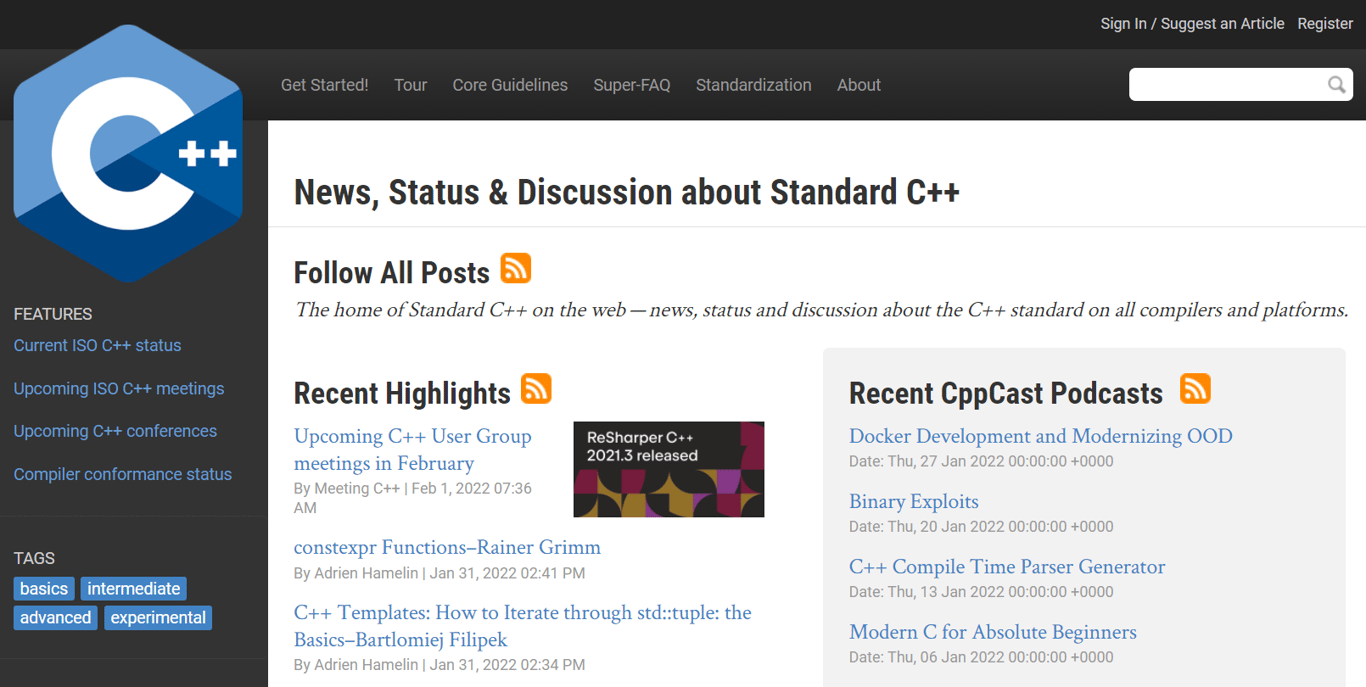Viewport: 1366px width, 687px height.
Task: Click the Register link
Action: 1325,23
